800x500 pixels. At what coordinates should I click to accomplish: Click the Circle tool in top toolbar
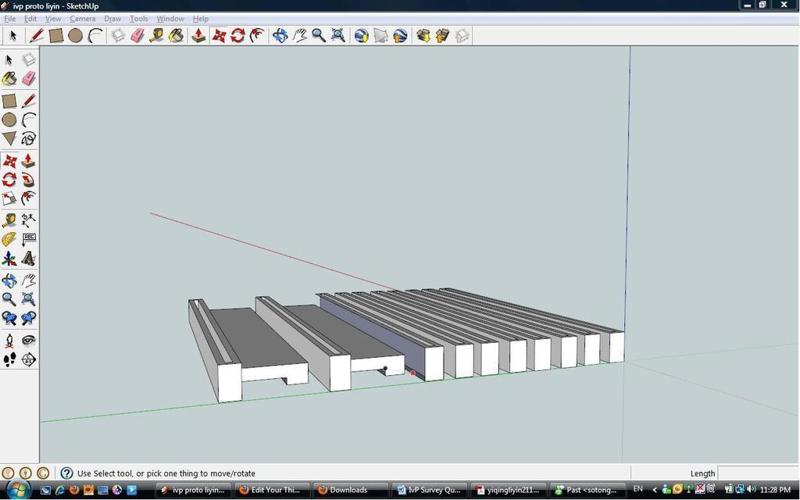pyautogui.click(x=76, y=36)
